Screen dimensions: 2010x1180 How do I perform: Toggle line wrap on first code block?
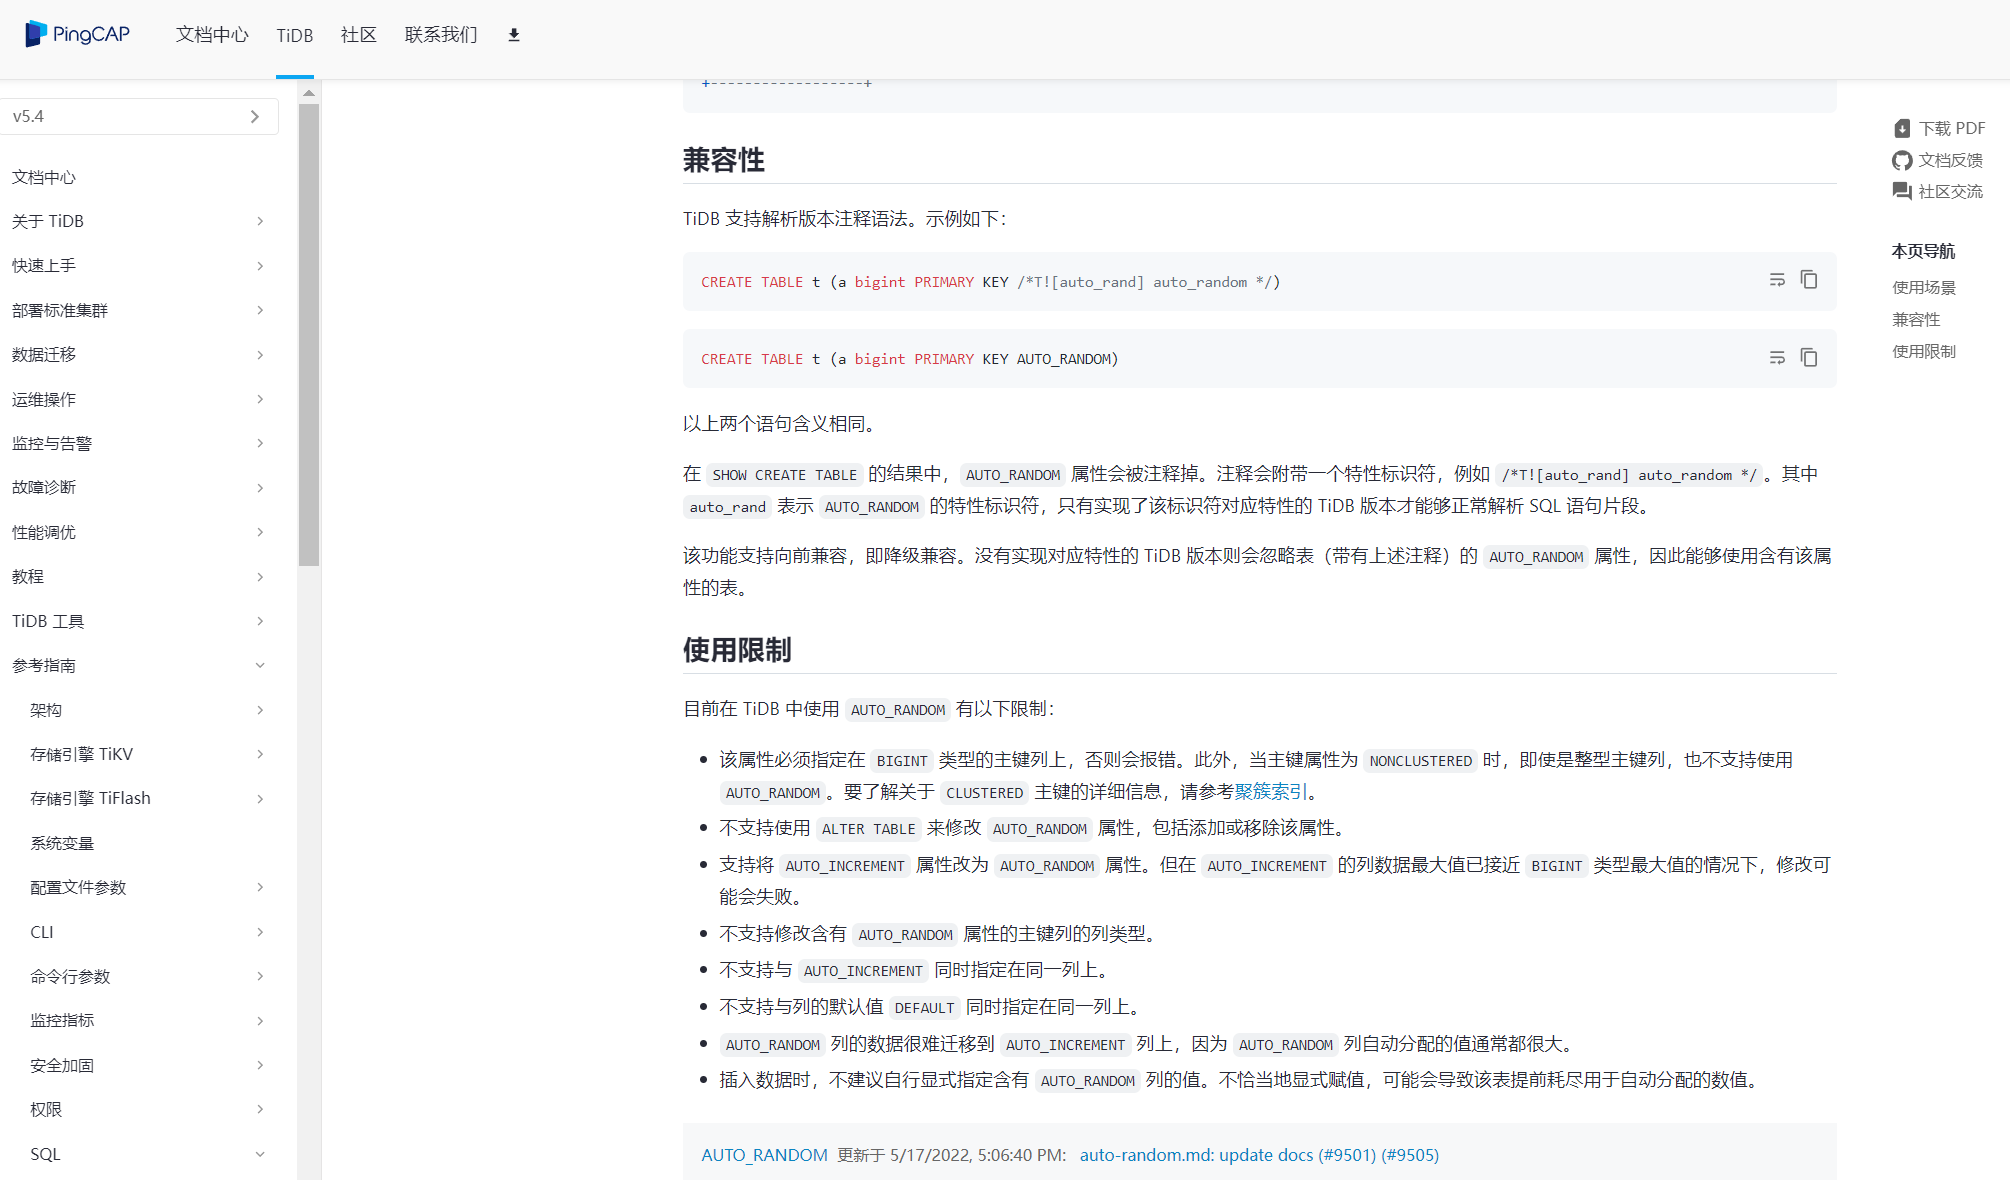(x=1777, y=280)
